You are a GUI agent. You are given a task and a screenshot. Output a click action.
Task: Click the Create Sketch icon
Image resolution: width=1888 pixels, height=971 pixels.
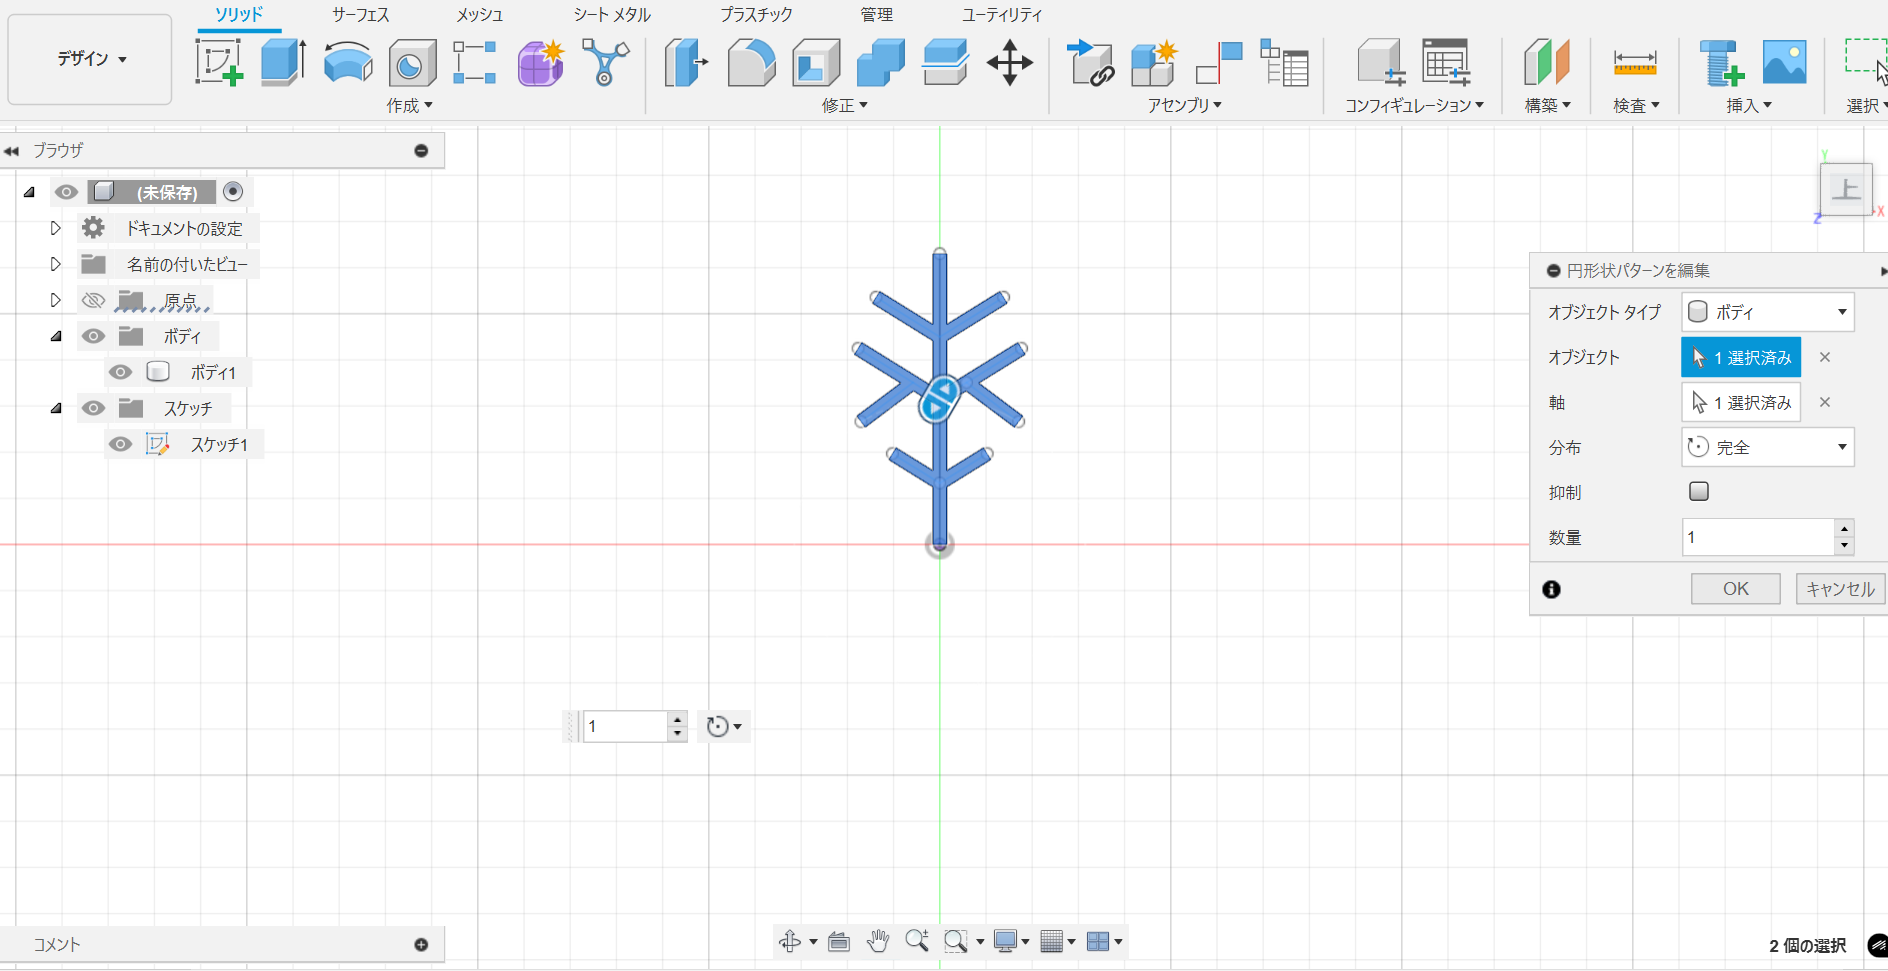coord(219,62)
